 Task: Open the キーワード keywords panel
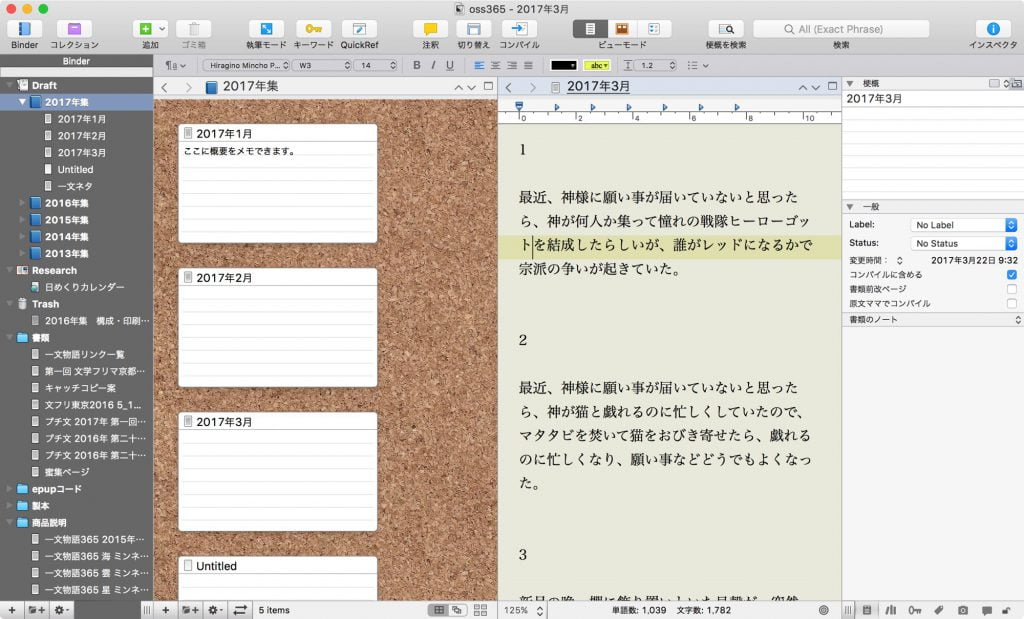[313, 29]
